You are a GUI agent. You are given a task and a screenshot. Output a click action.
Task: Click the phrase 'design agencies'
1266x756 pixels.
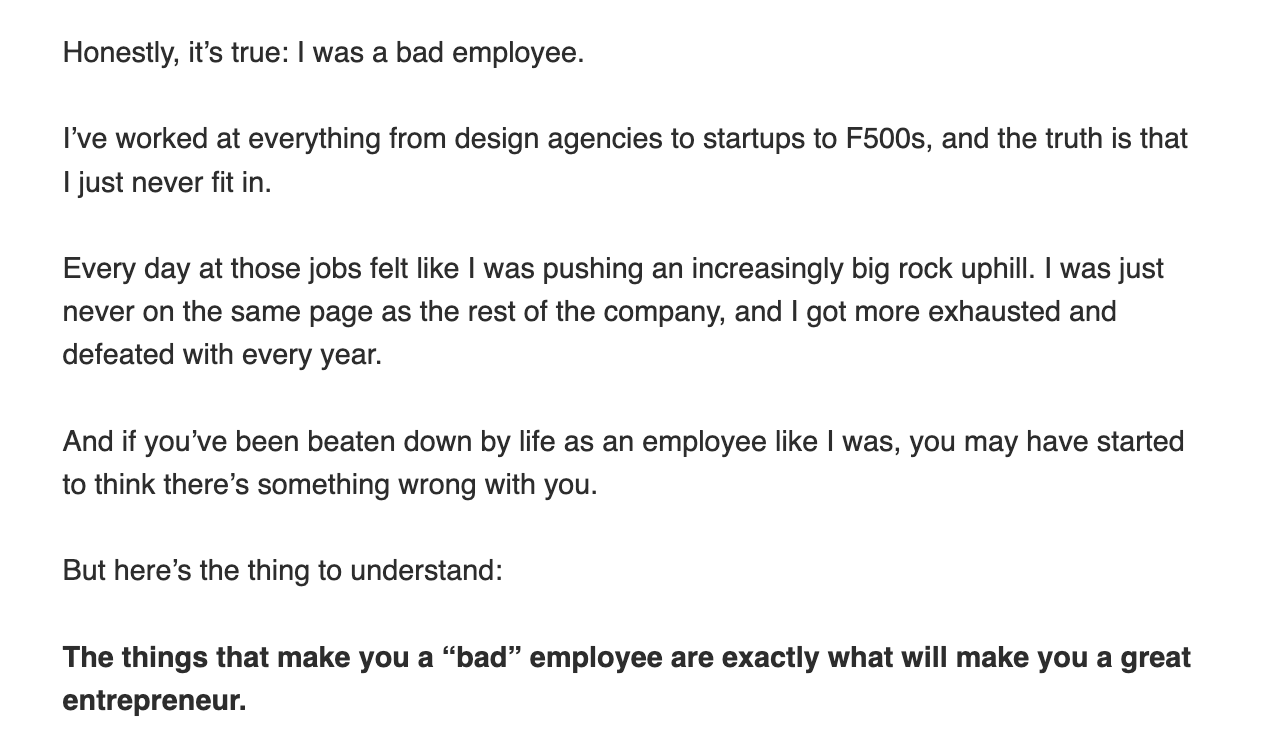559,139
